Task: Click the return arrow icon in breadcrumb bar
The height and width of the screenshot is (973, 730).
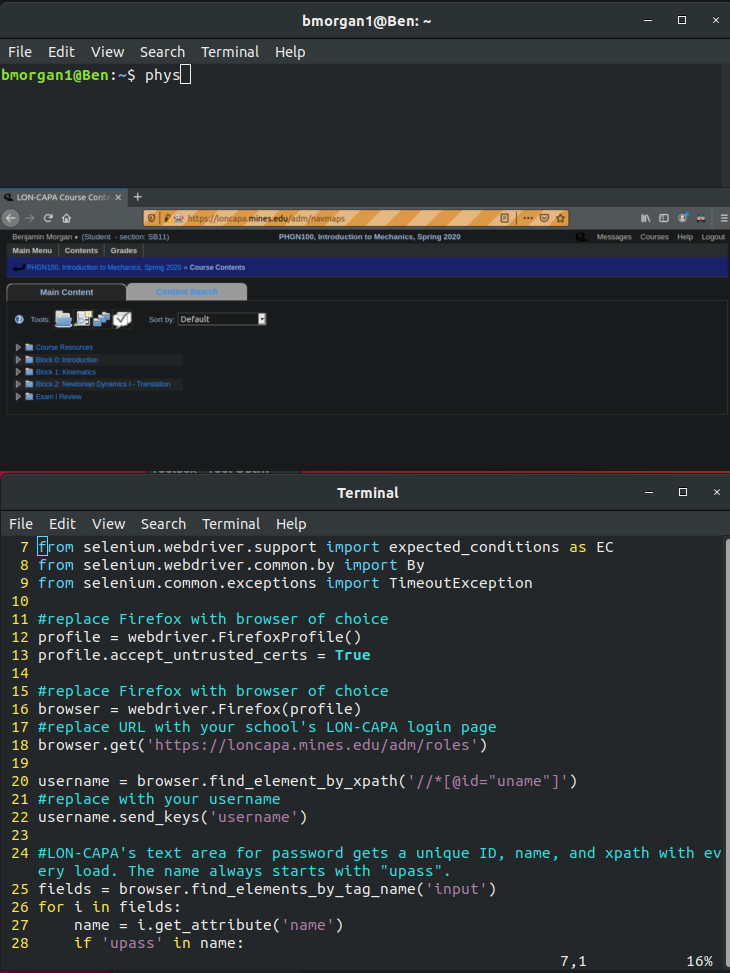Action: click(x=19, y=267)
